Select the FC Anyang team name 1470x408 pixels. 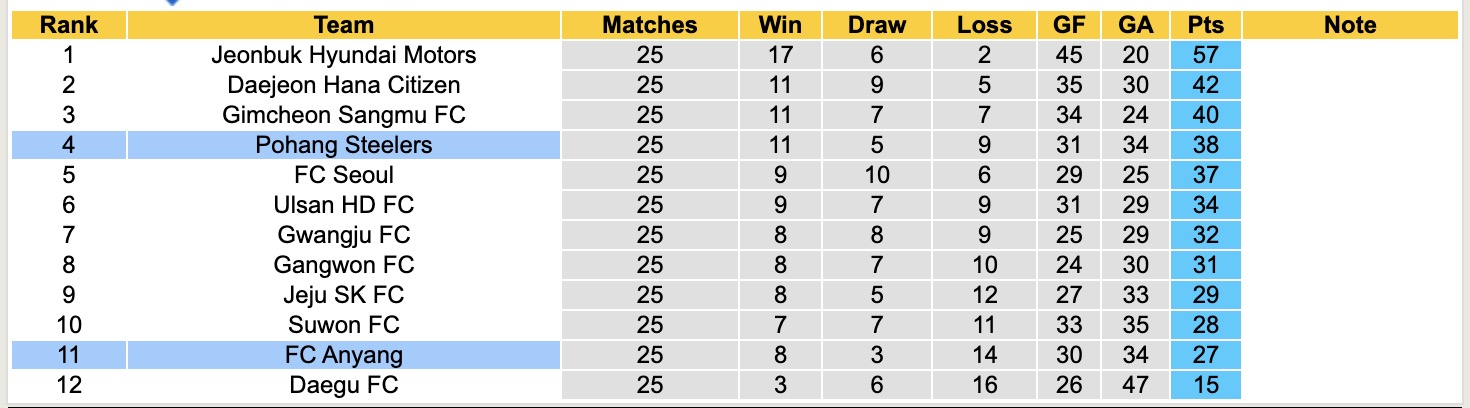(x=343, y=355)
